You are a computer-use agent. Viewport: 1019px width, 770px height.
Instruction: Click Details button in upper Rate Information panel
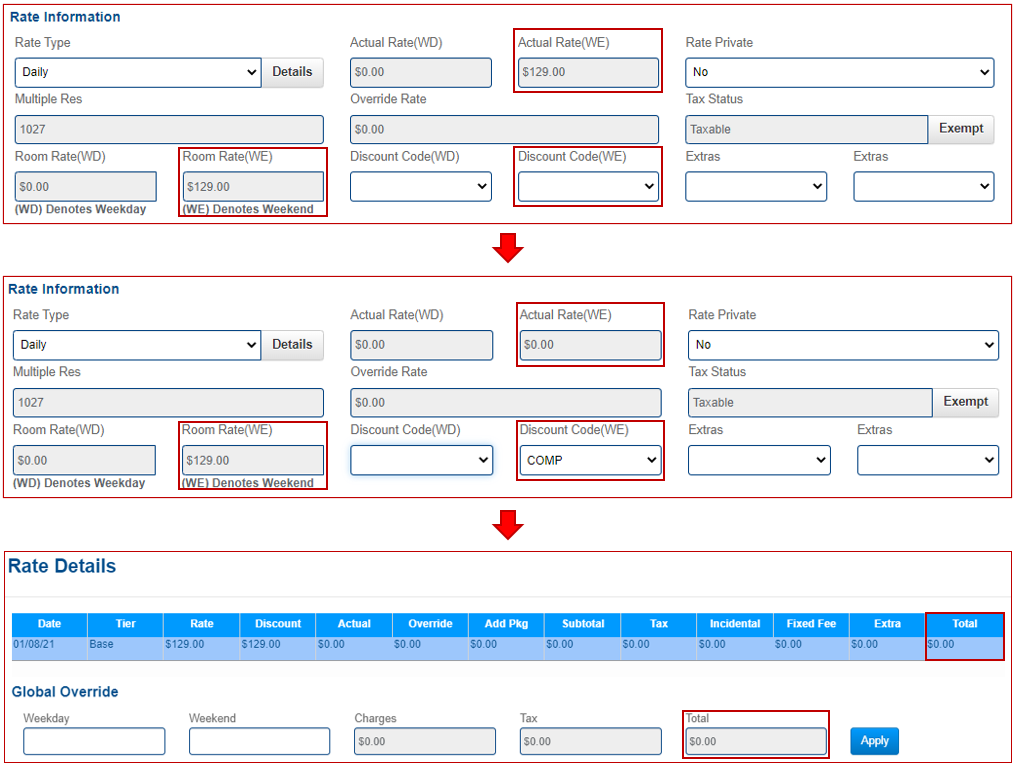292,72
